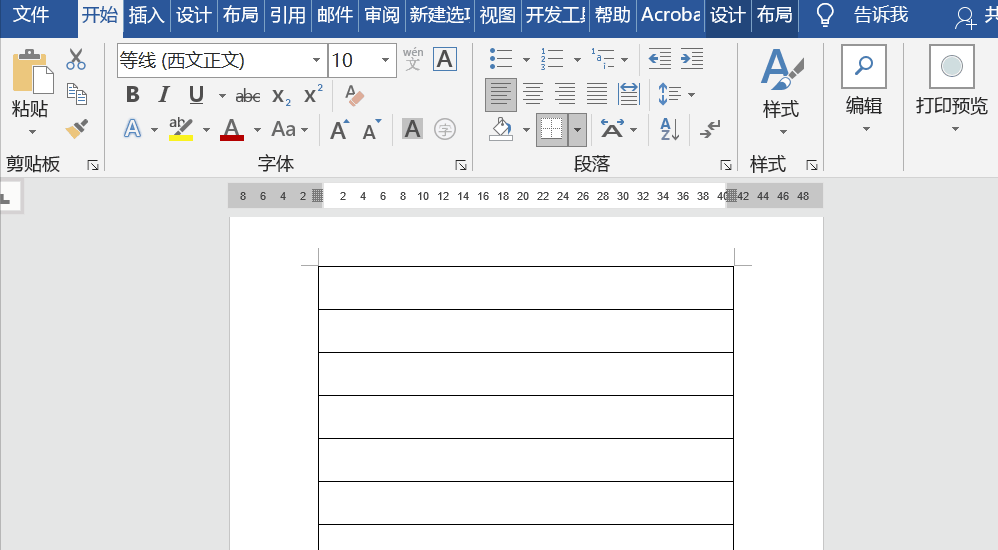
Task: Toggle bold formatting
Action: [x=132, y=95]
